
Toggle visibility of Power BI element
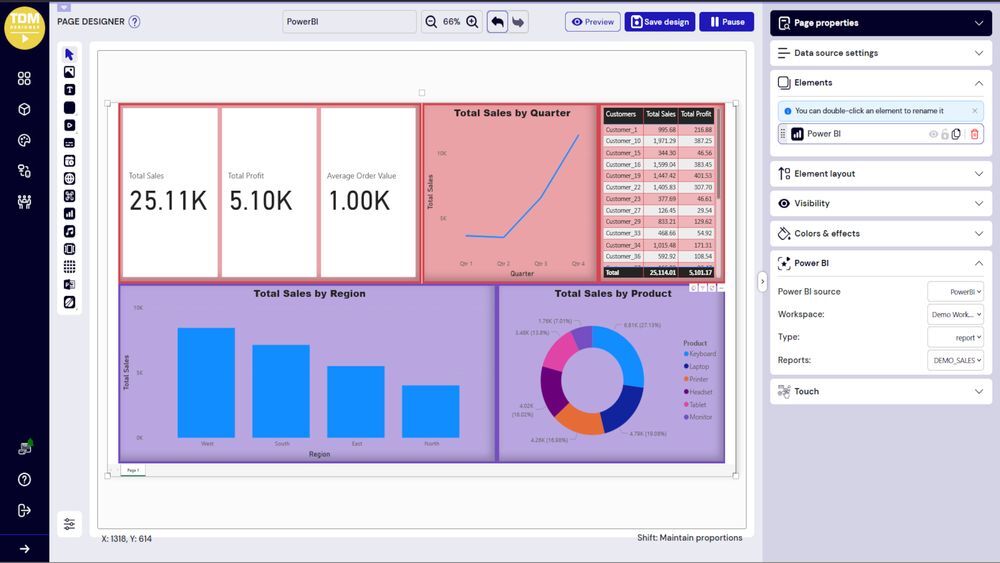tap(933, 134)
